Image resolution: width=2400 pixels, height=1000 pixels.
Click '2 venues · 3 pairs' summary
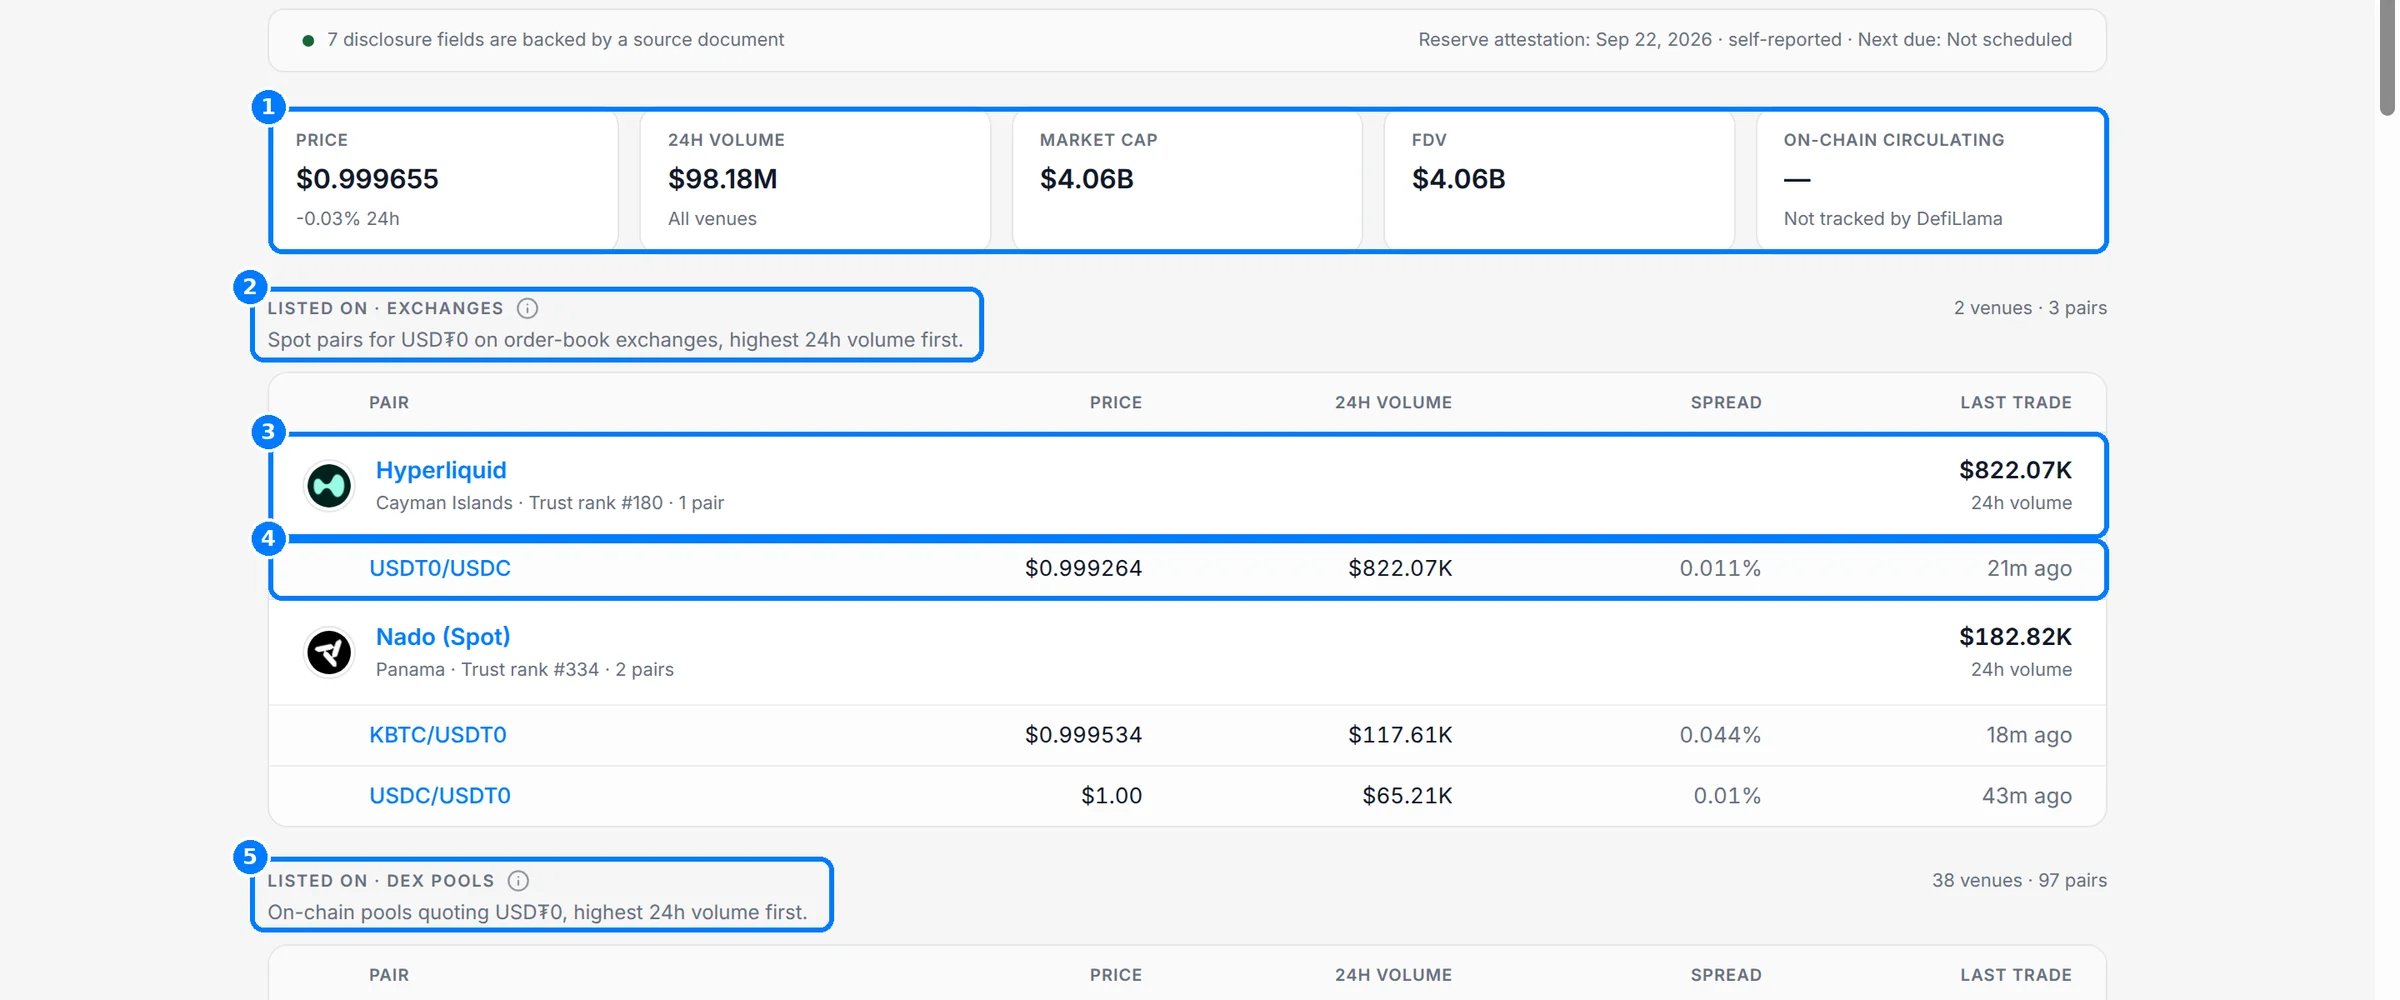pos(2030,308)
